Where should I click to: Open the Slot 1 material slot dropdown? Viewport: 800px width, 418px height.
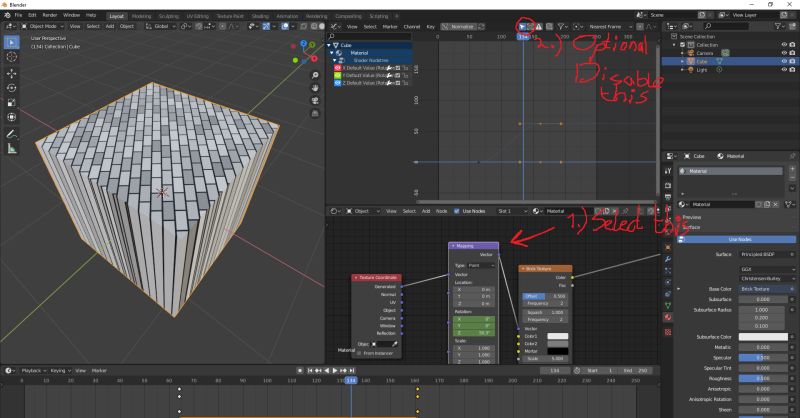(x=512, y=211)
